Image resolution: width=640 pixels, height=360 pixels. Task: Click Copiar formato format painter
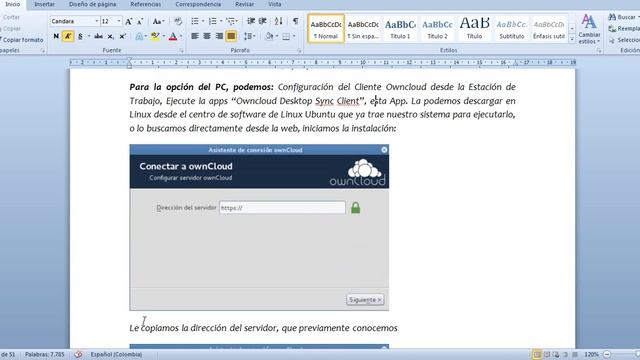pyautogui.click(x=22, y=40)
